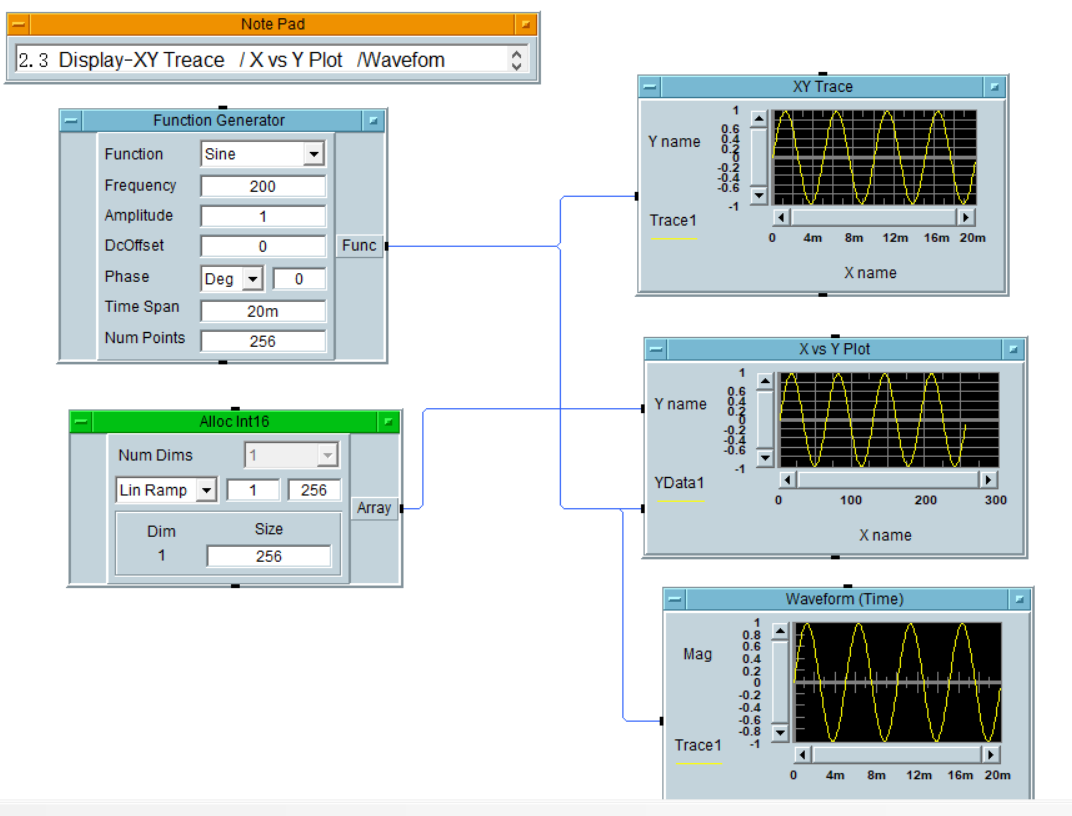Select the Frequency field showing 200
This screenshot has width=1072, height=816.
click(262, 185)
